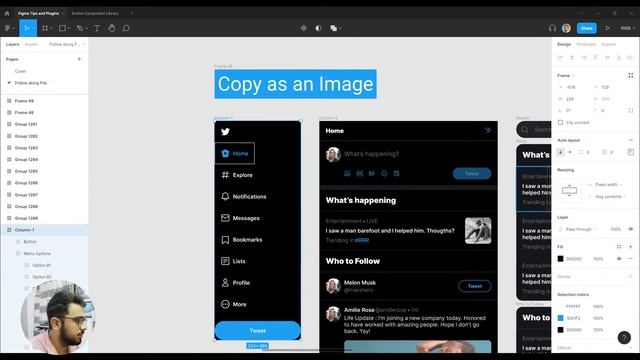Click the align vertical centers icon
Image resolution: width=640 pixels, height=360 pixels.
(607, 58)
